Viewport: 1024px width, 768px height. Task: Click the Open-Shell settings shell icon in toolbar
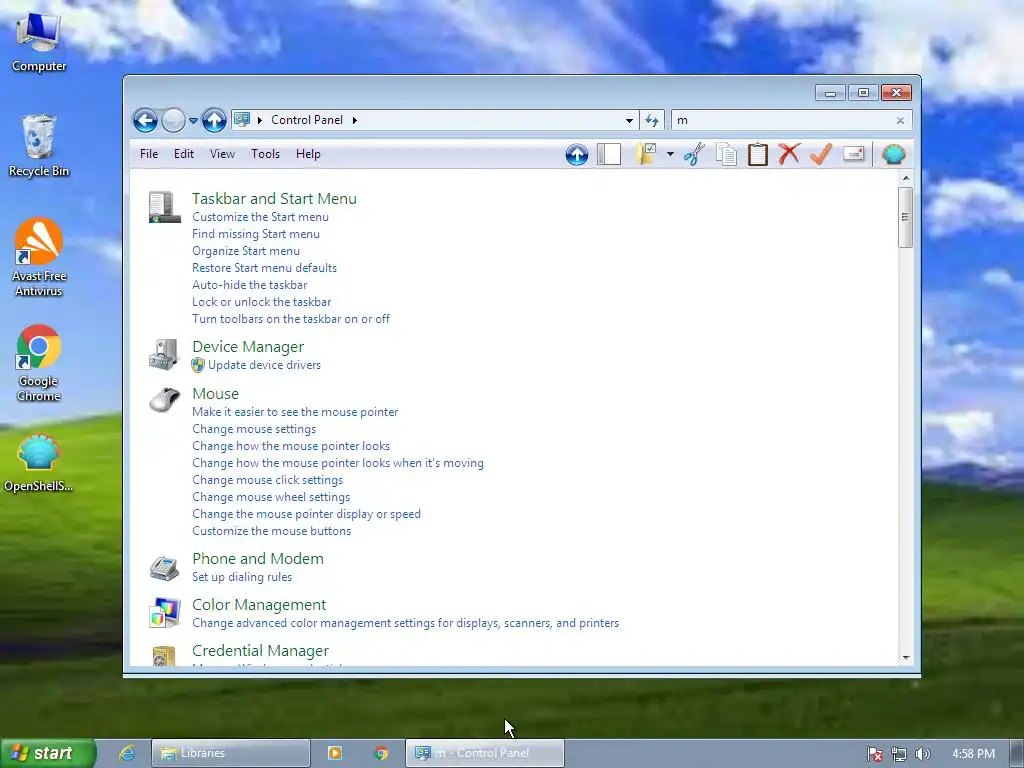click(893, 155)
